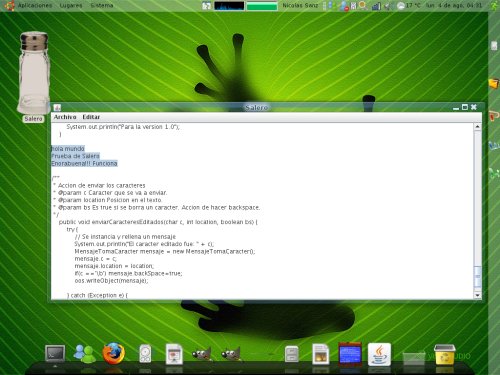This screenshot has height=375, width=500.
Task: Click the volume speaker icon in top panel
Action: (x=387, y=6)
